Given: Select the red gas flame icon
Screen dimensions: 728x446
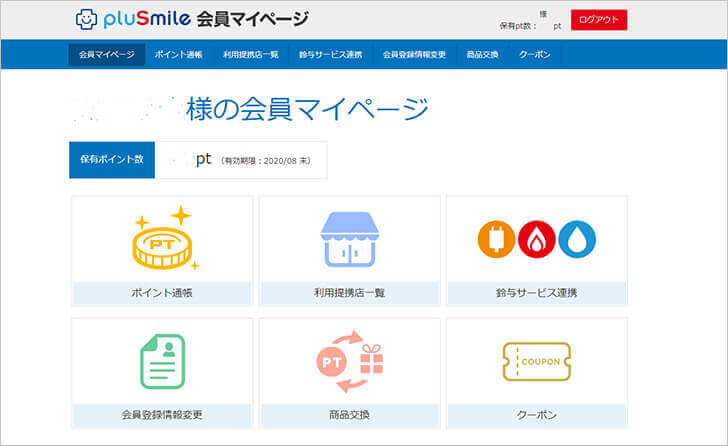Looking at the screenshot, I should tap(536, 239).
